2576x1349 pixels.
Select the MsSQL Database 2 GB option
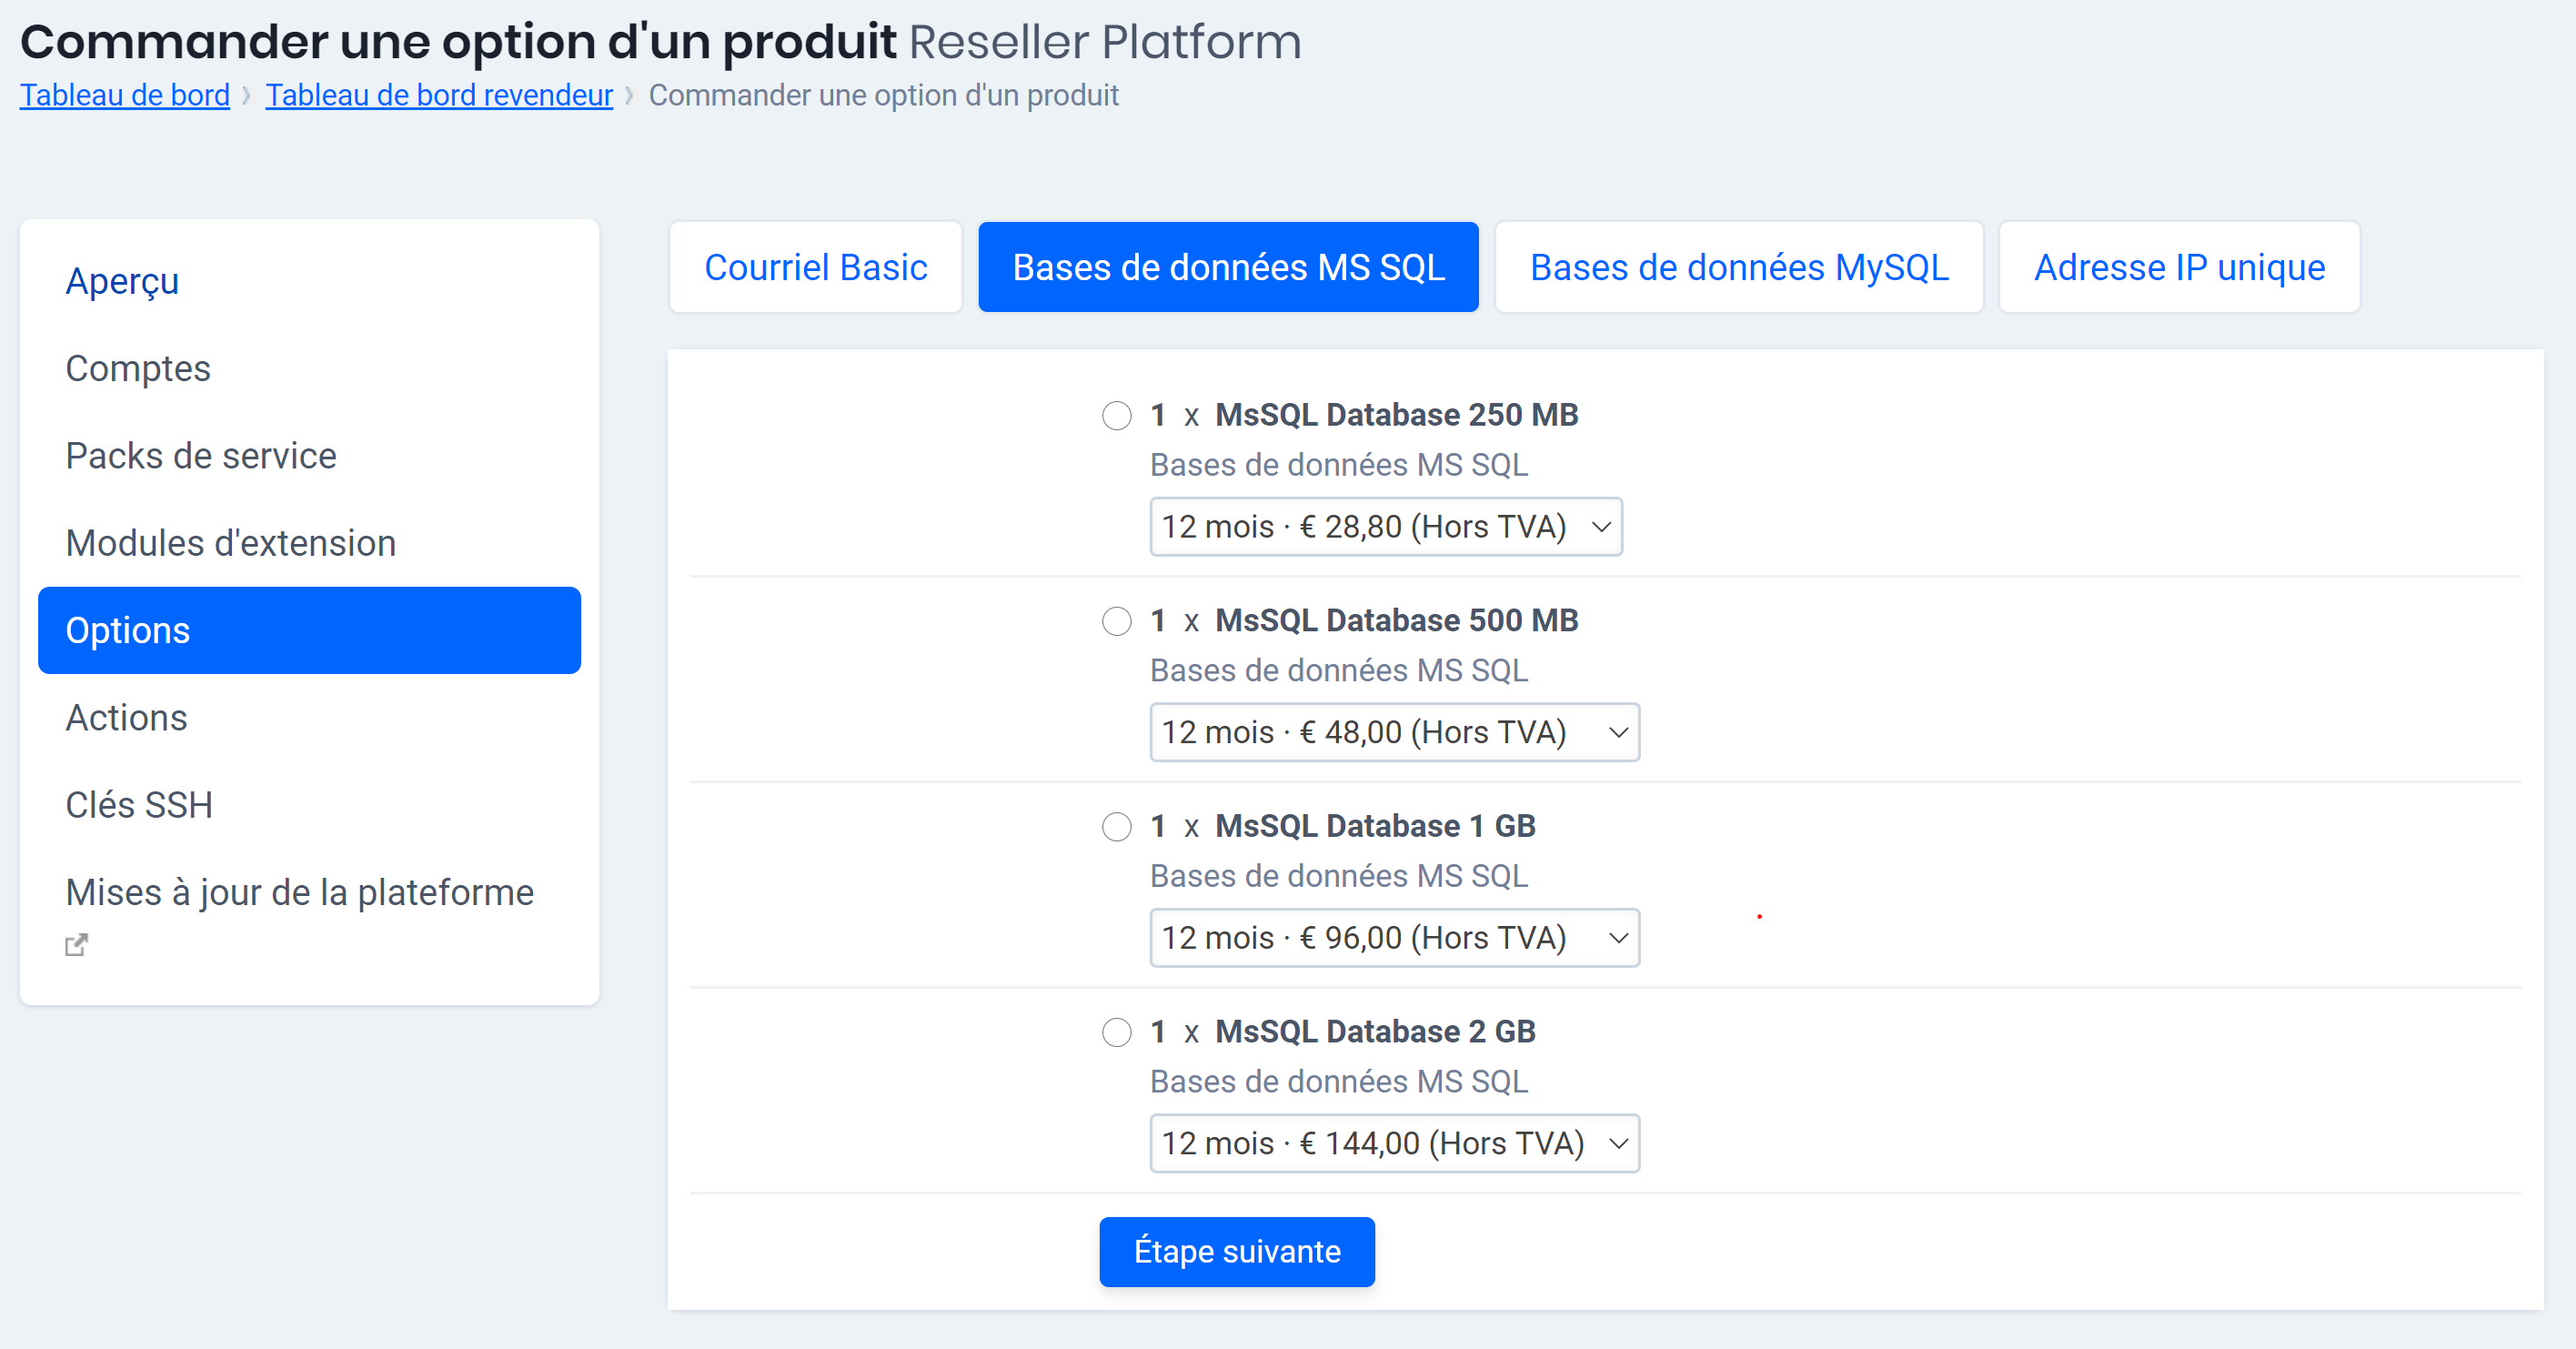pyautogui.click(x=1116, y=1033)
